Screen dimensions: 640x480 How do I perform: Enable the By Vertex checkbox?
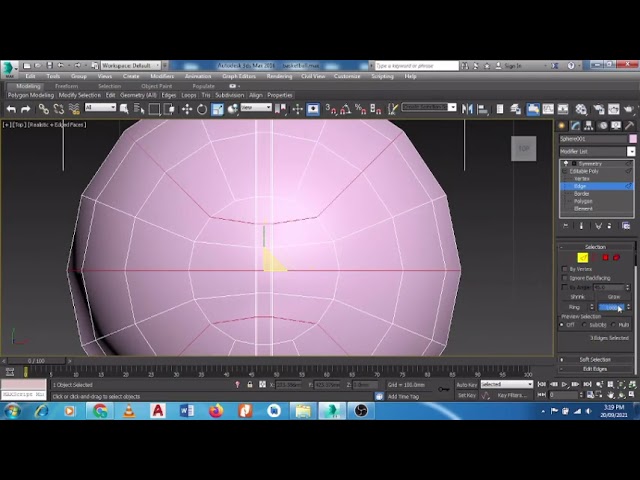tap(565, 269)
